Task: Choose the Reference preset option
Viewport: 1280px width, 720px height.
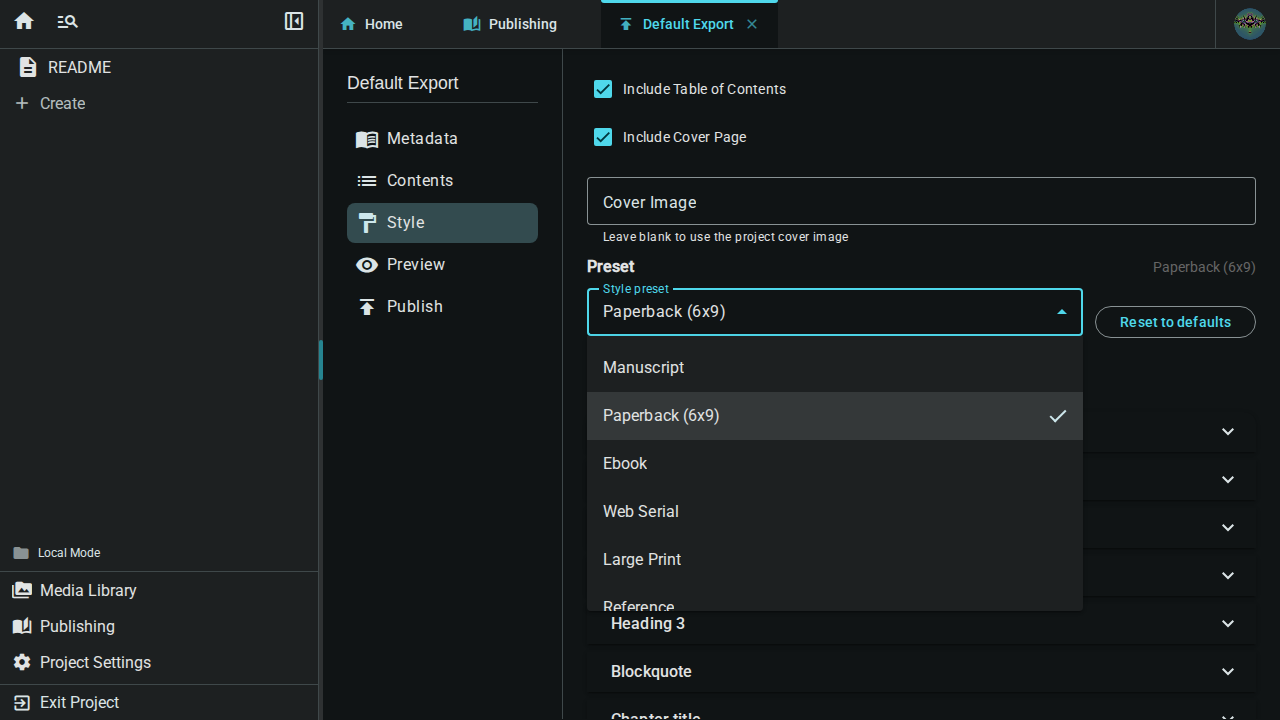Action: (x=835, y=598)
